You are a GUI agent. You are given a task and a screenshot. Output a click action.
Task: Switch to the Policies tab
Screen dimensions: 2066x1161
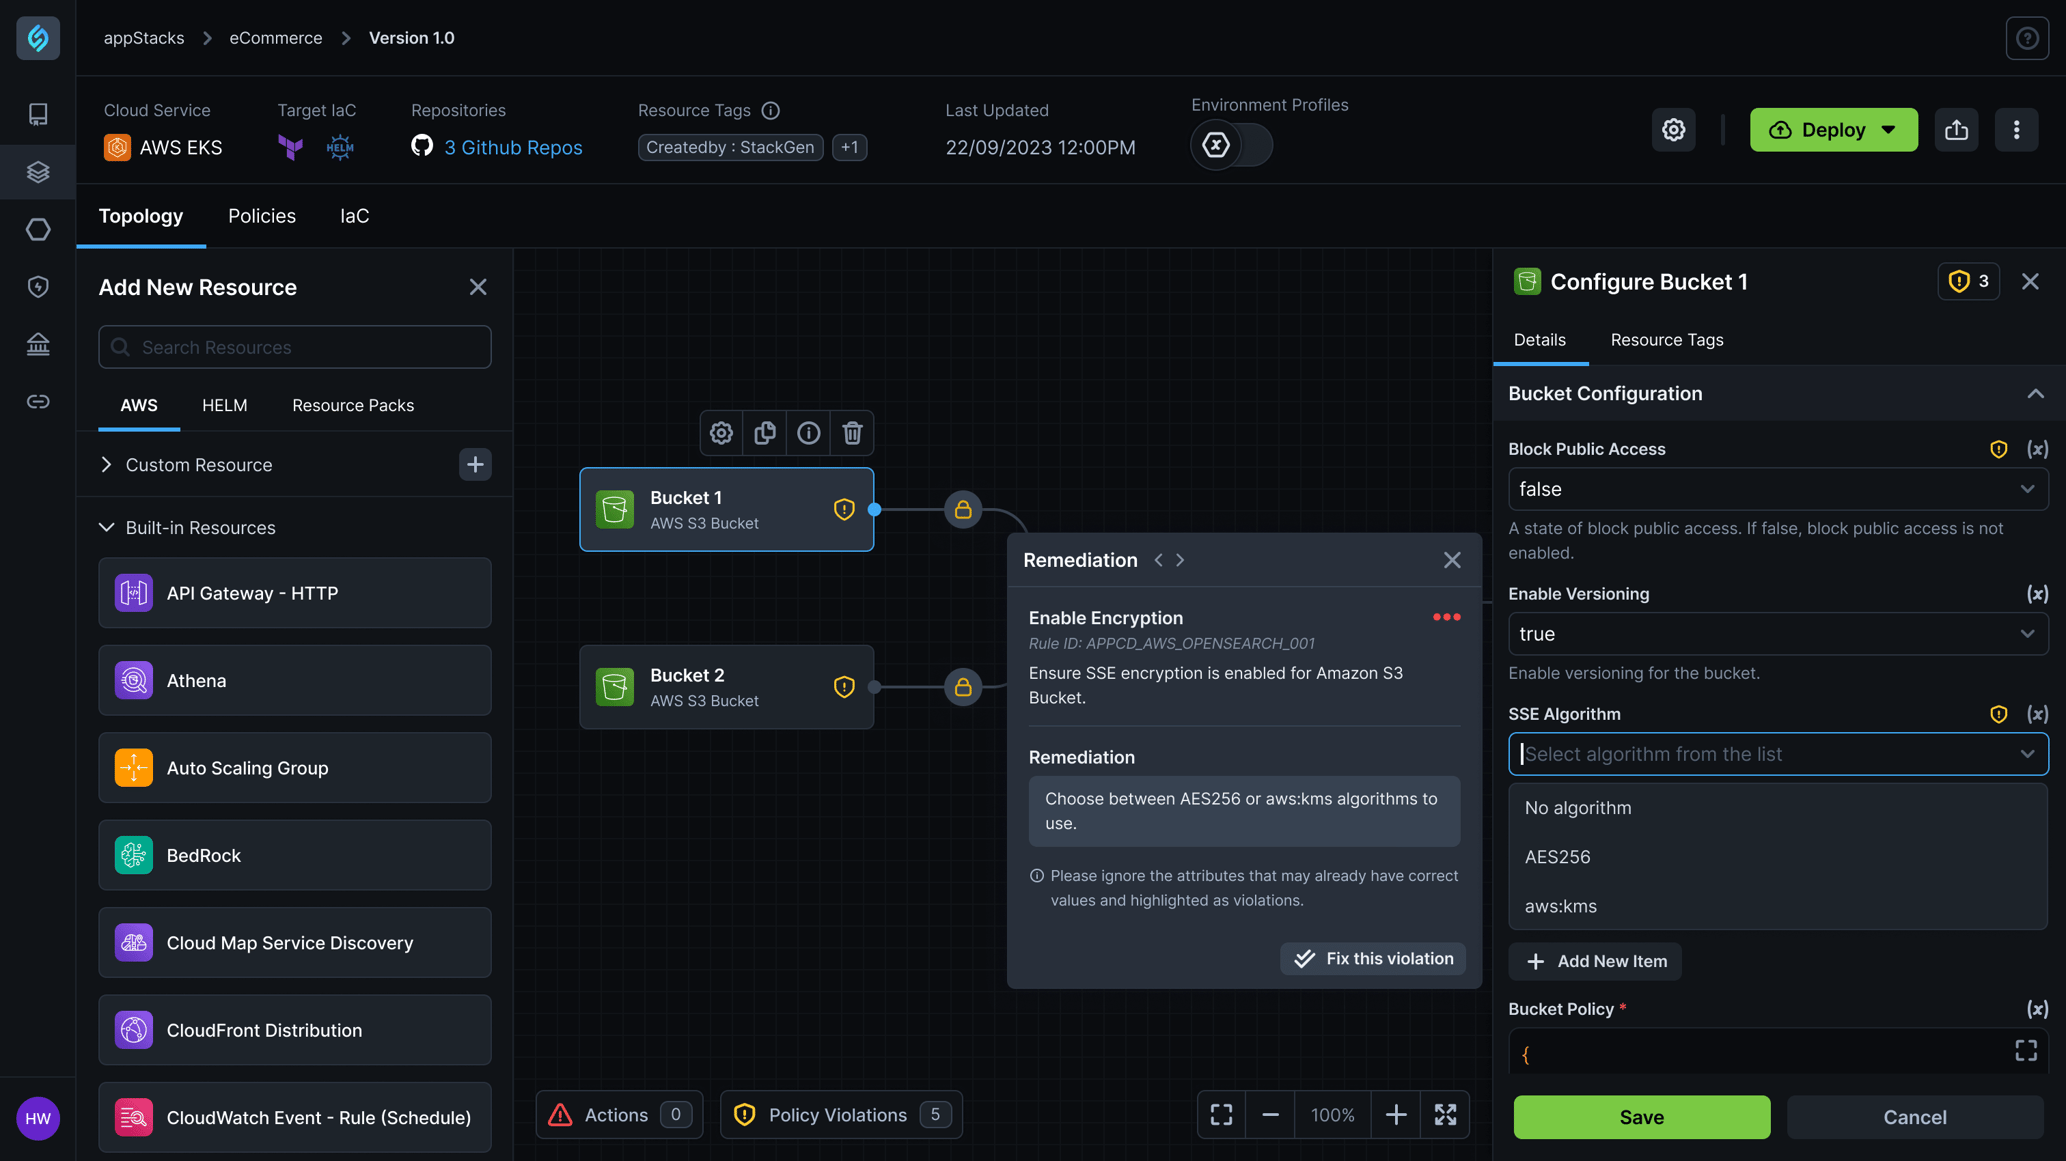pos(261,216)
